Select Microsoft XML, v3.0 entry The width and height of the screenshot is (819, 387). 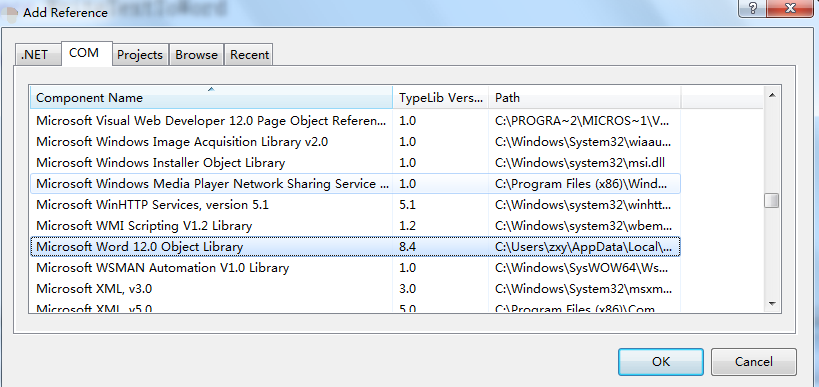355,289
